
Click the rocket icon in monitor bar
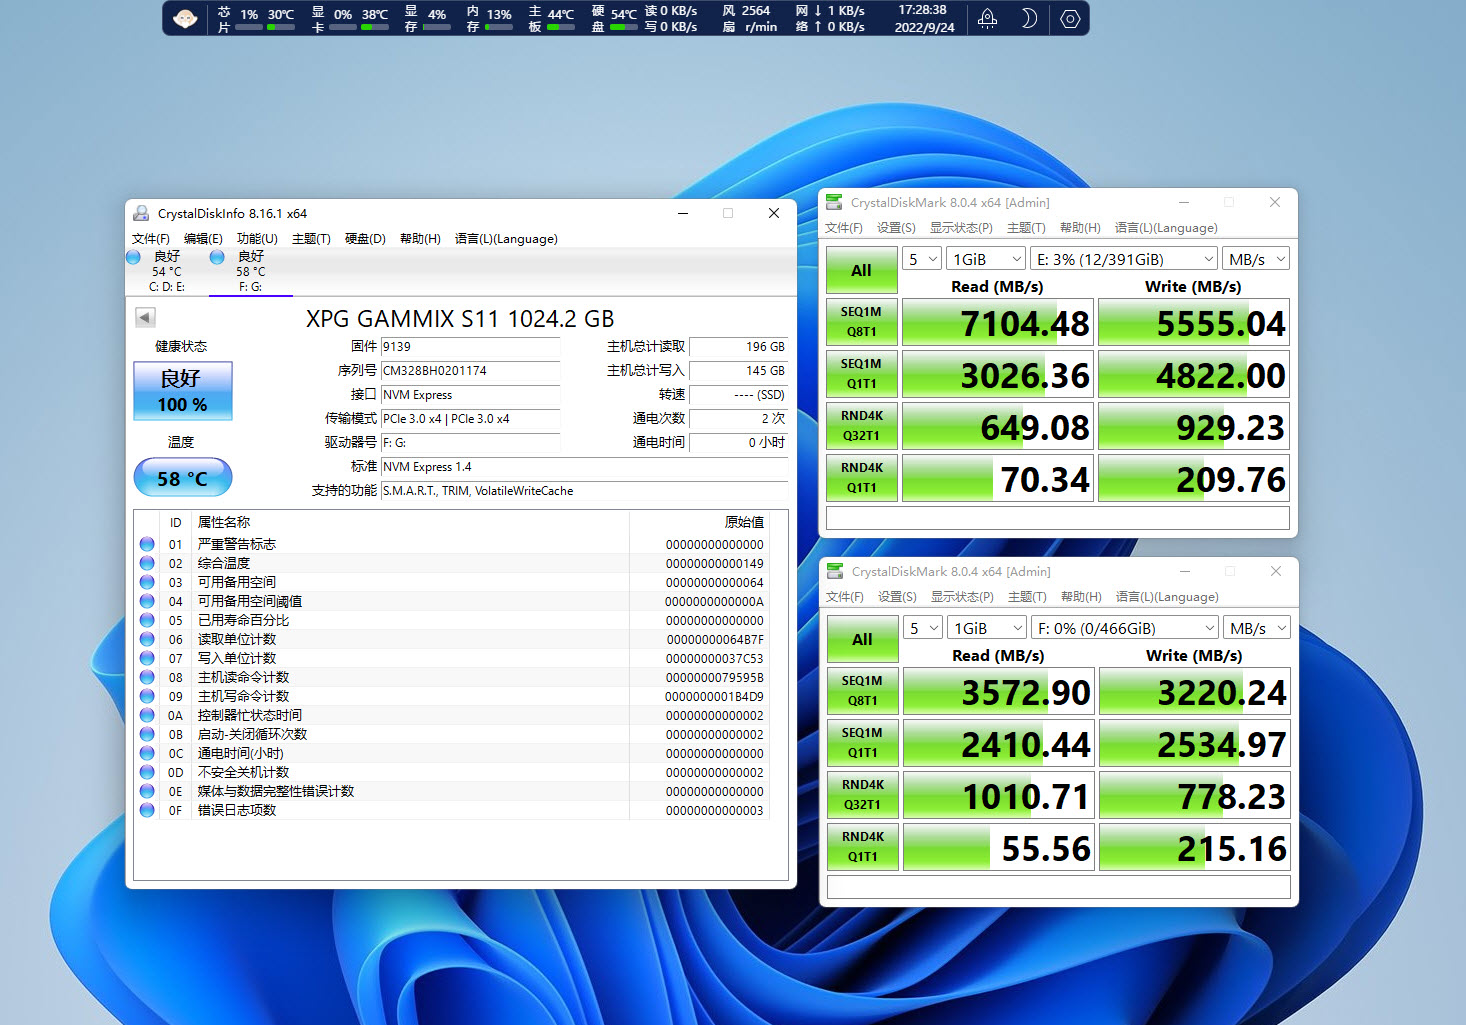987,19
